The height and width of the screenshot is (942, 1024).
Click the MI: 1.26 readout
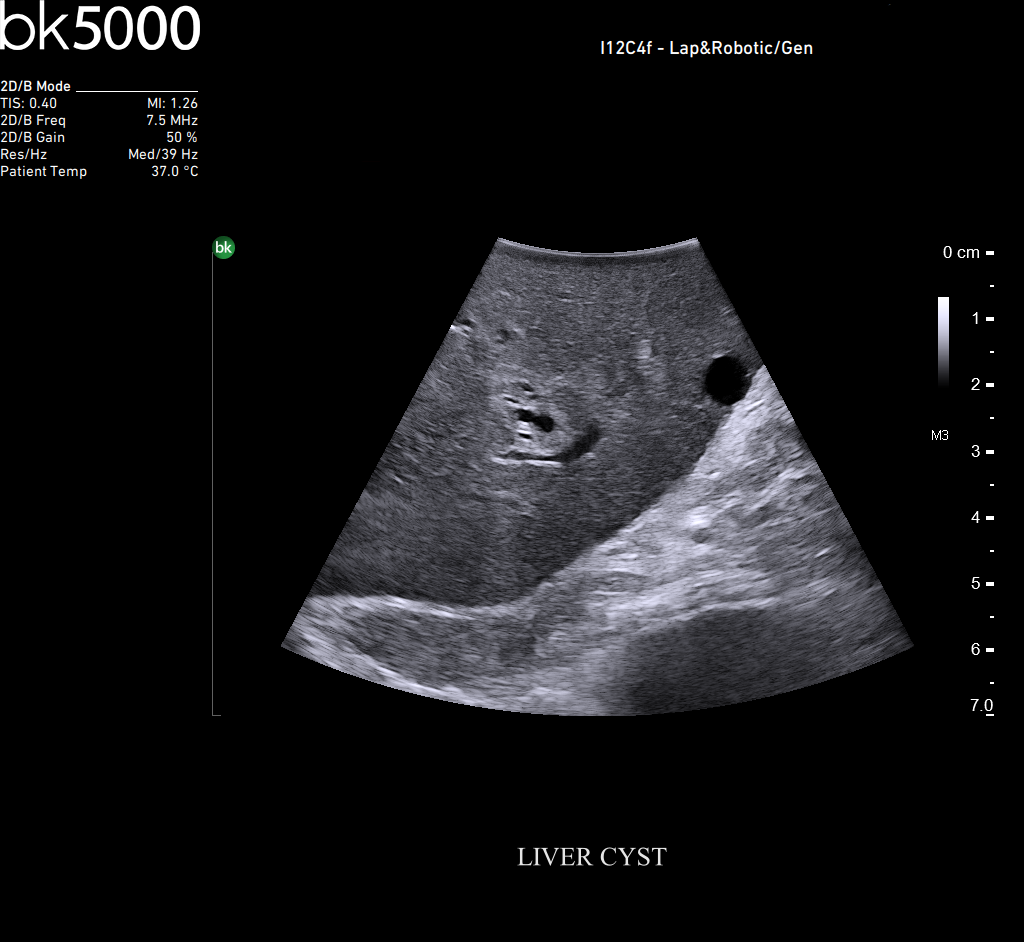pyautogui.click(x=172, y=103)
